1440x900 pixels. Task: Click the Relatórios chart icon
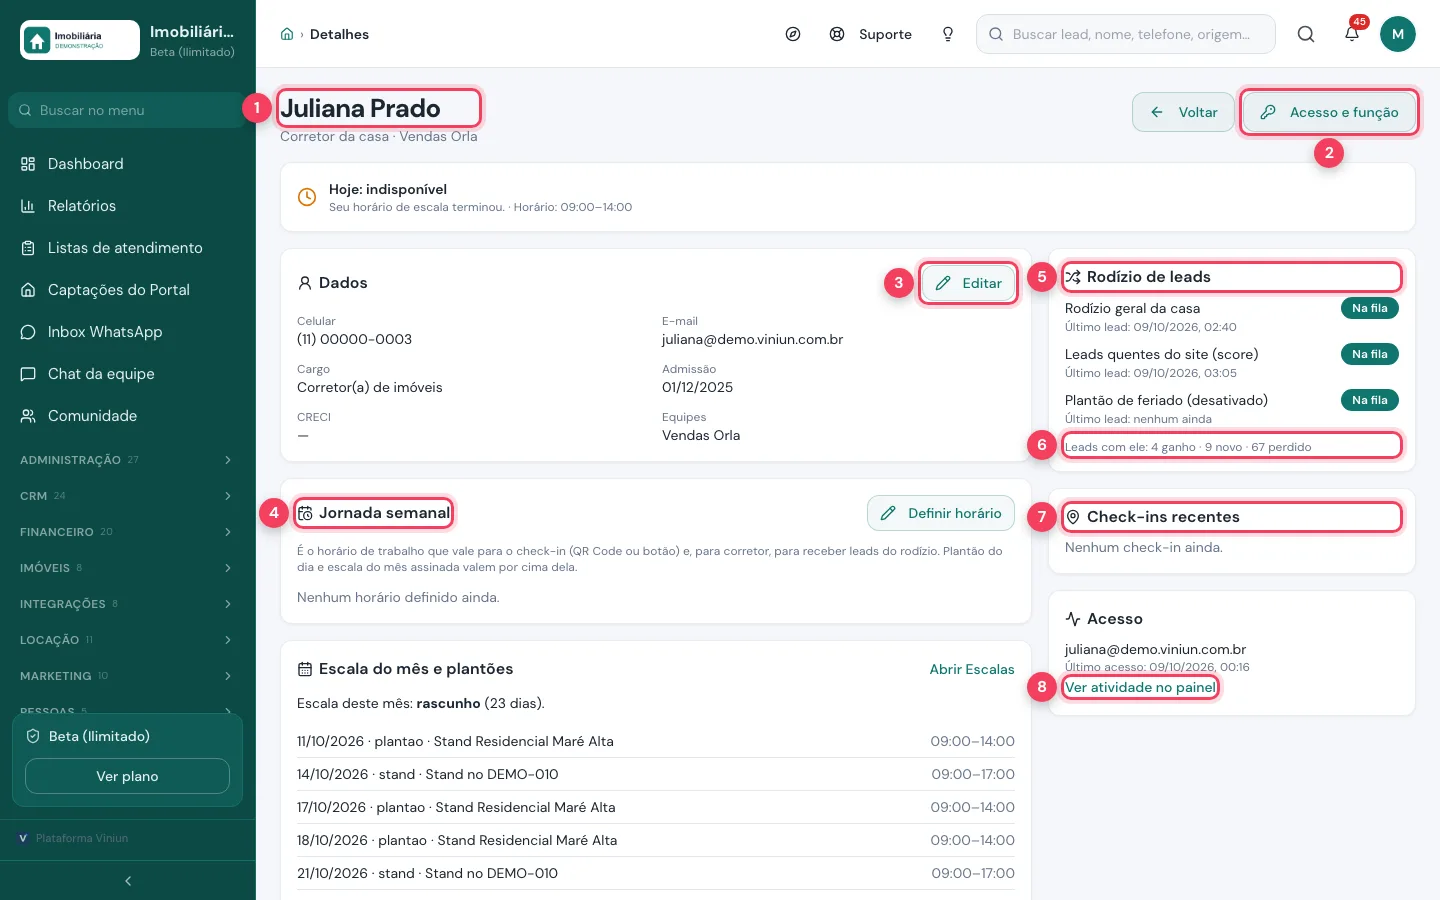(28, 206)
